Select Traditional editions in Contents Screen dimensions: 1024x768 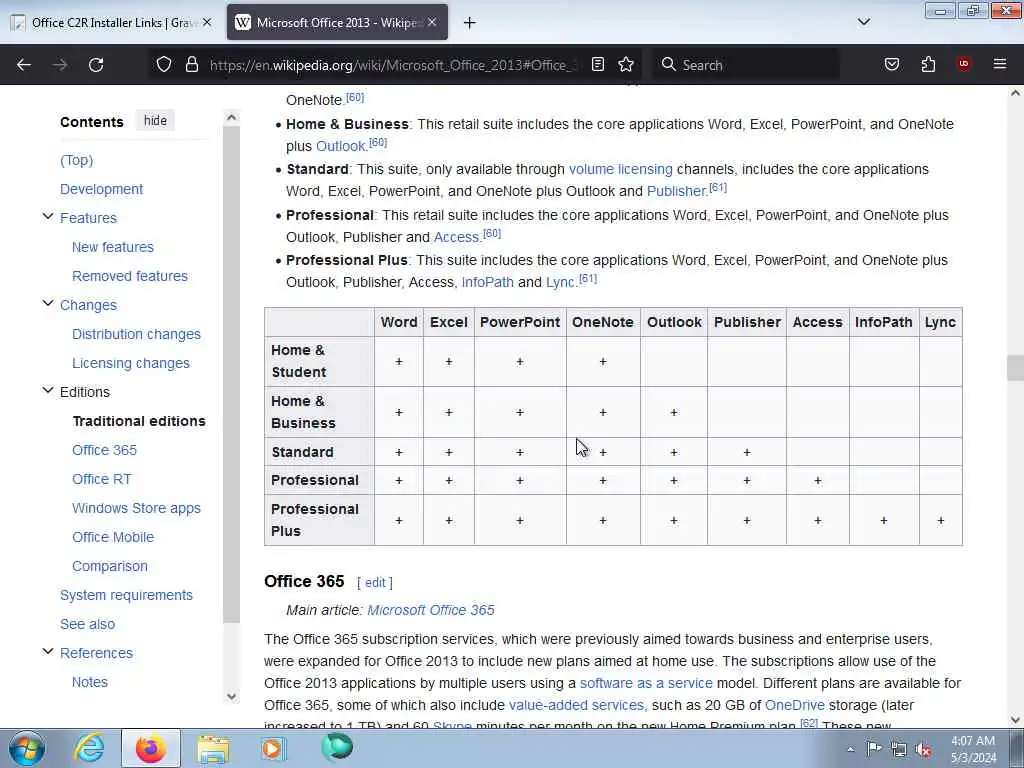pyautogui.click(x=139, y=421)
